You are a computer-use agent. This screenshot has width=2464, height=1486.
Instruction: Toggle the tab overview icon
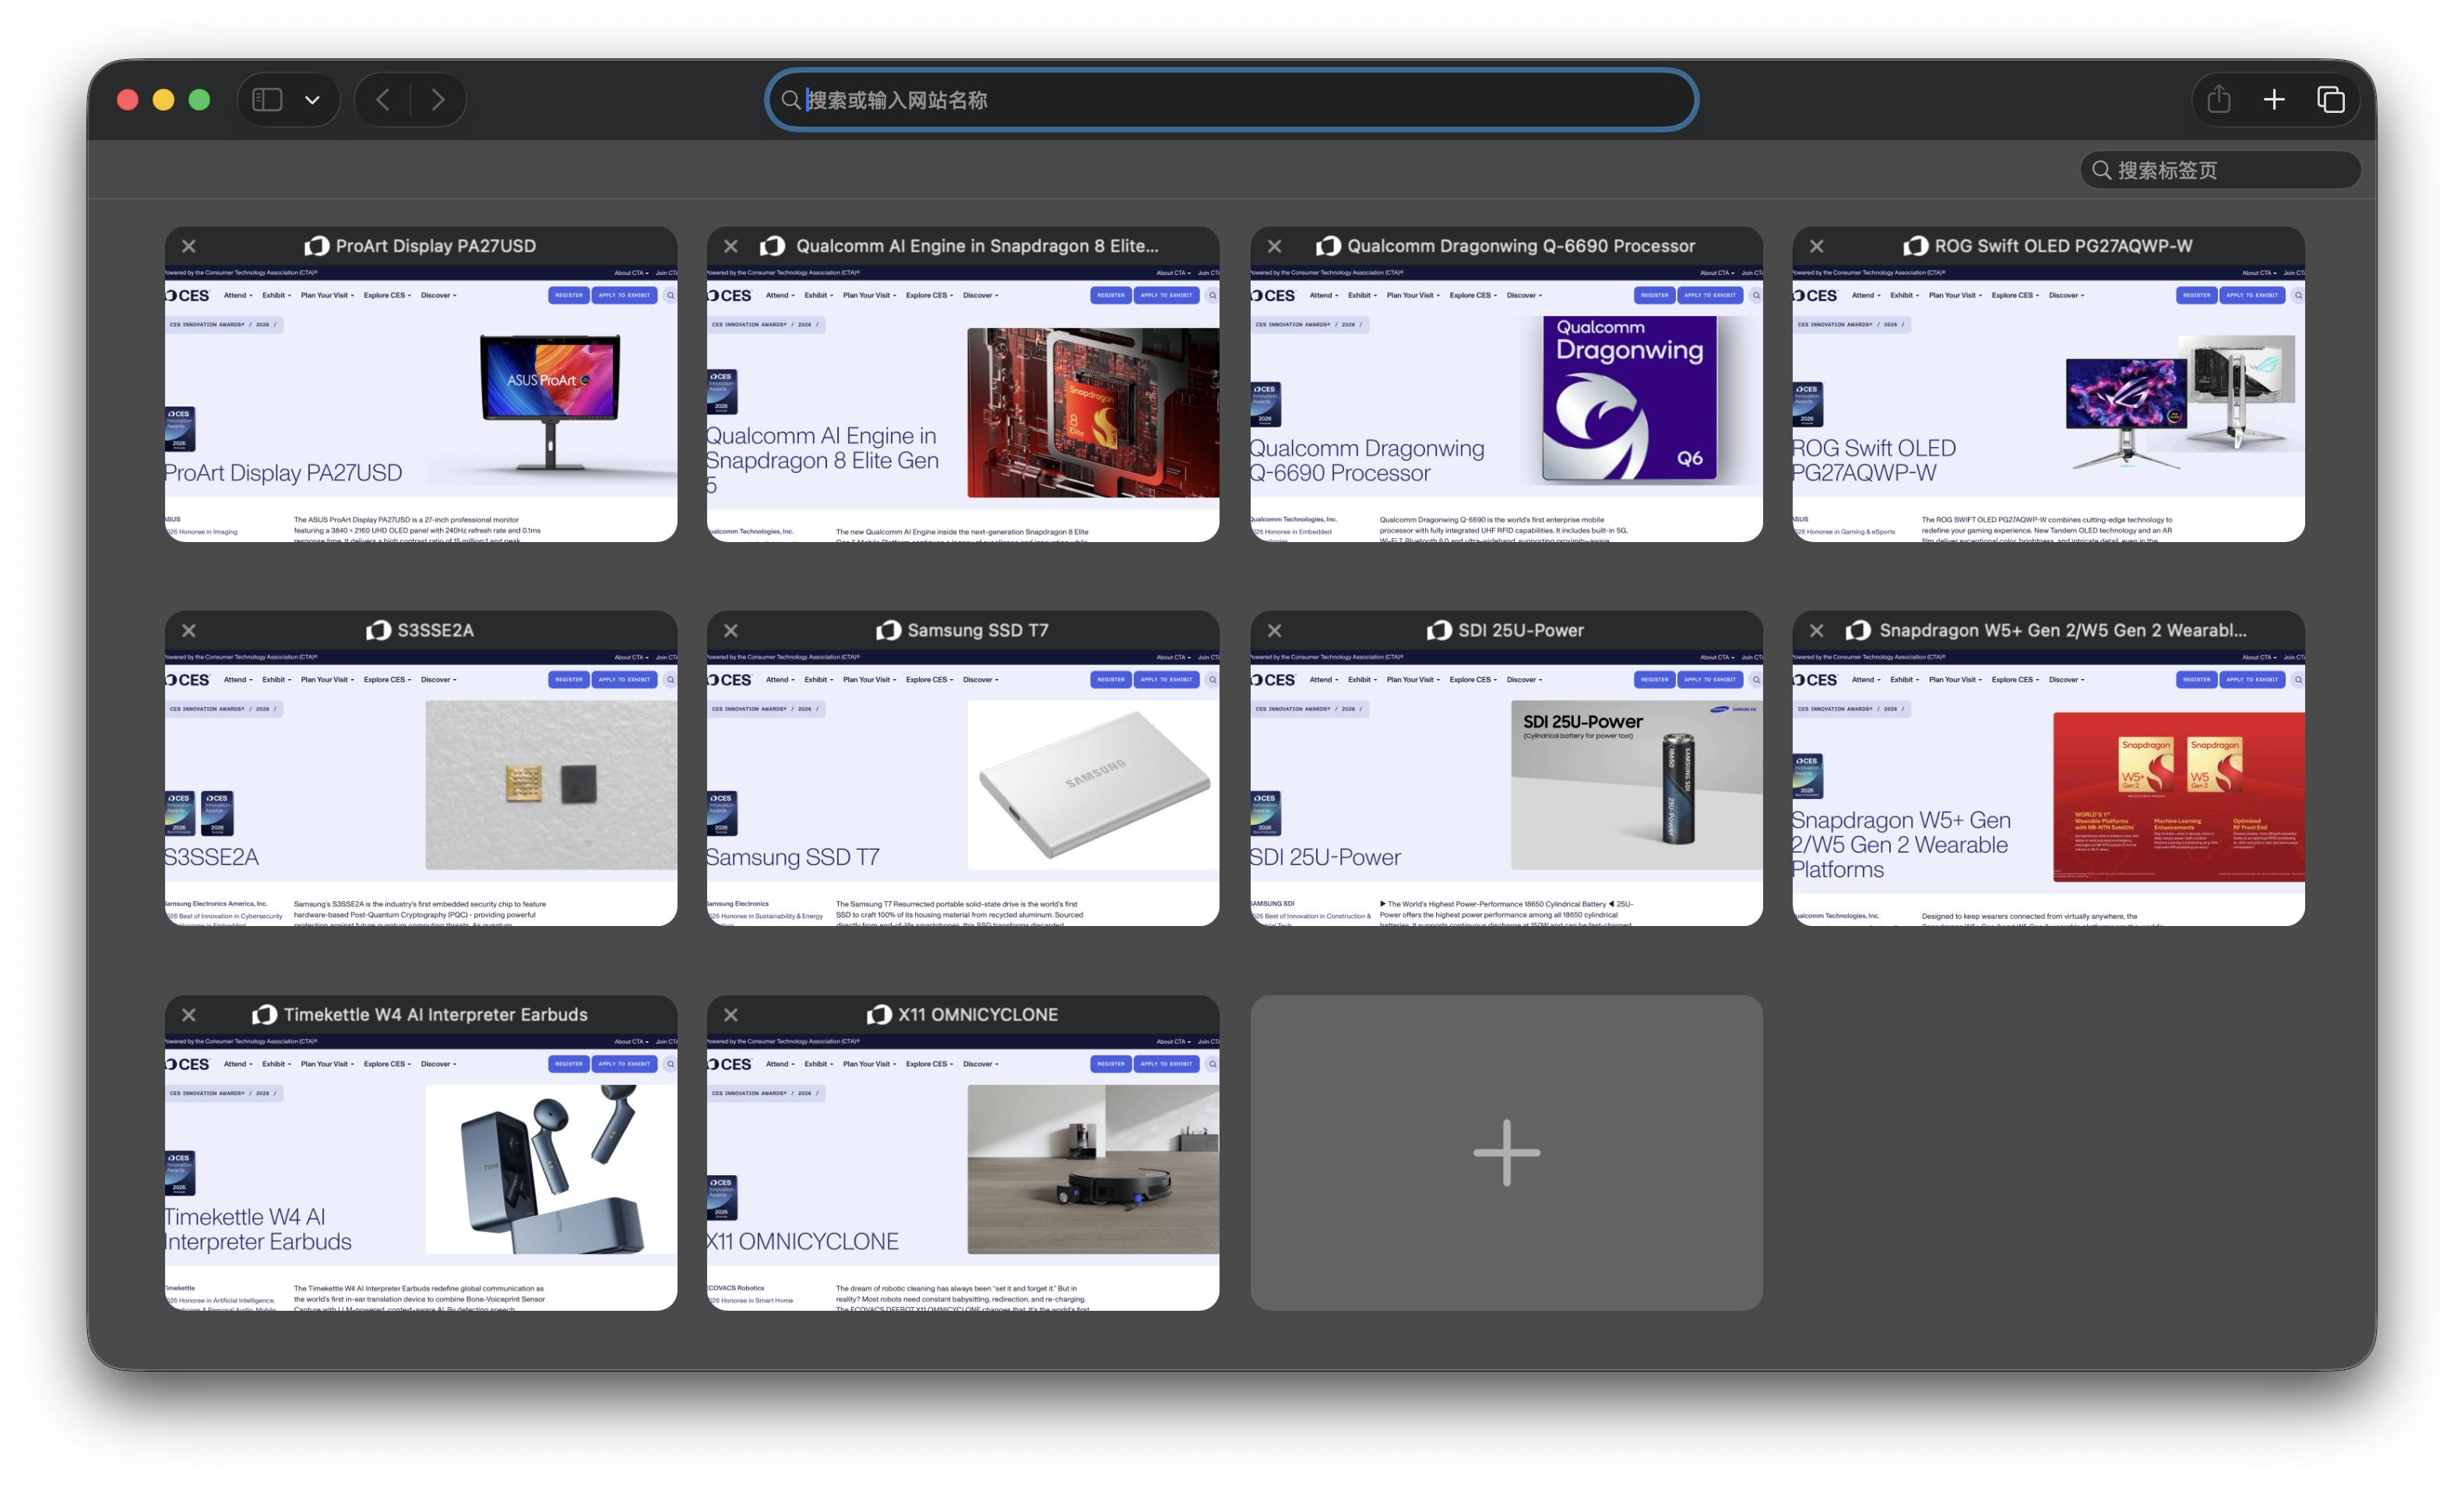tap(2331, 100)
